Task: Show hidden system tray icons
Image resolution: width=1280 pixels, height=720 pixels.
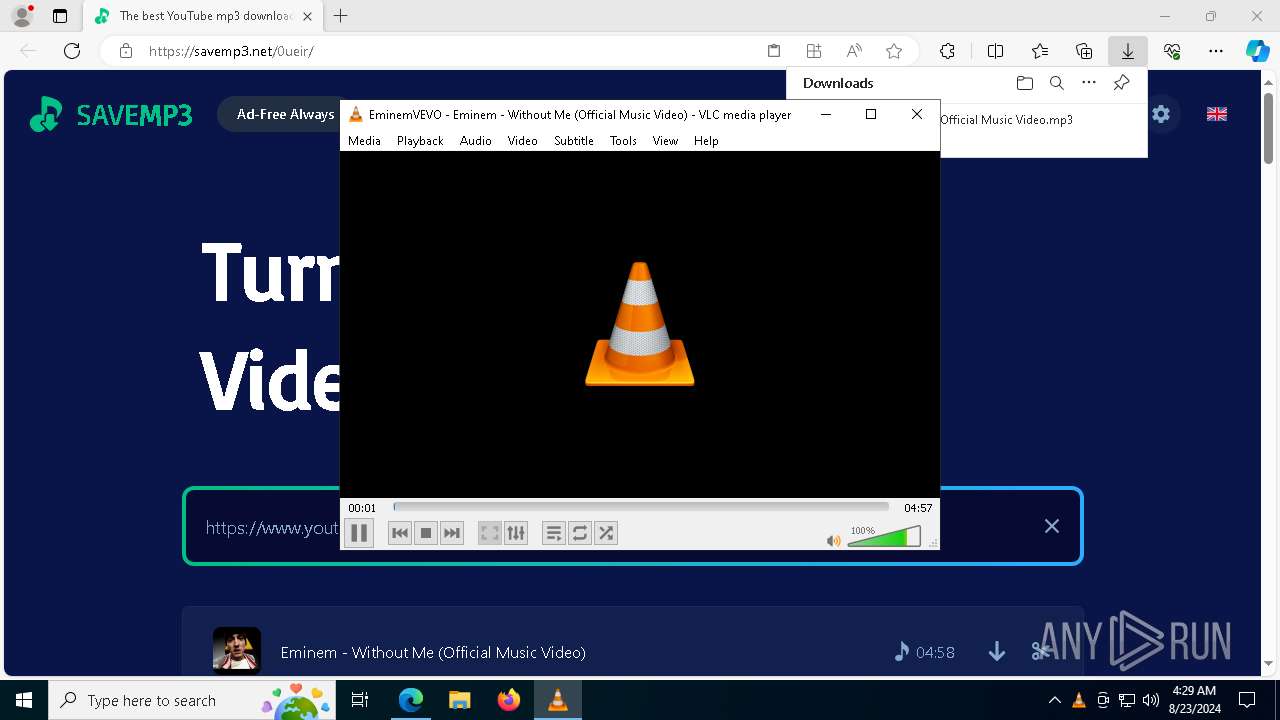Action: point(1054,700)
